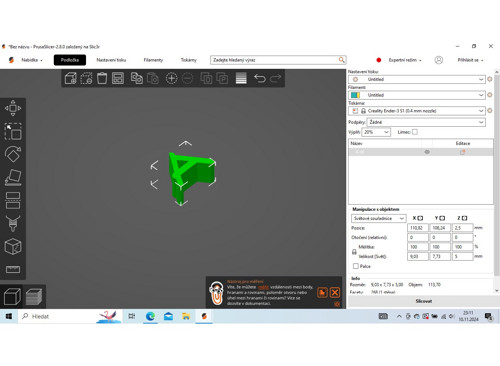
Task: Click the Split to objects icon
Action: pyautogui.click(x=206, y=78)
